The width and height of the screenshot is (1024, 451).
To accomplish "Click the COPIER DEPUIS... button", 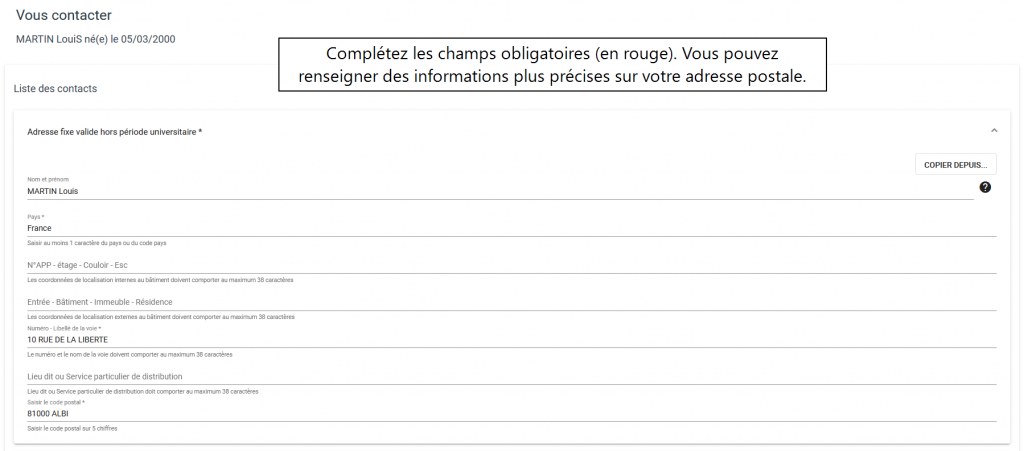I will click(955, 165).
